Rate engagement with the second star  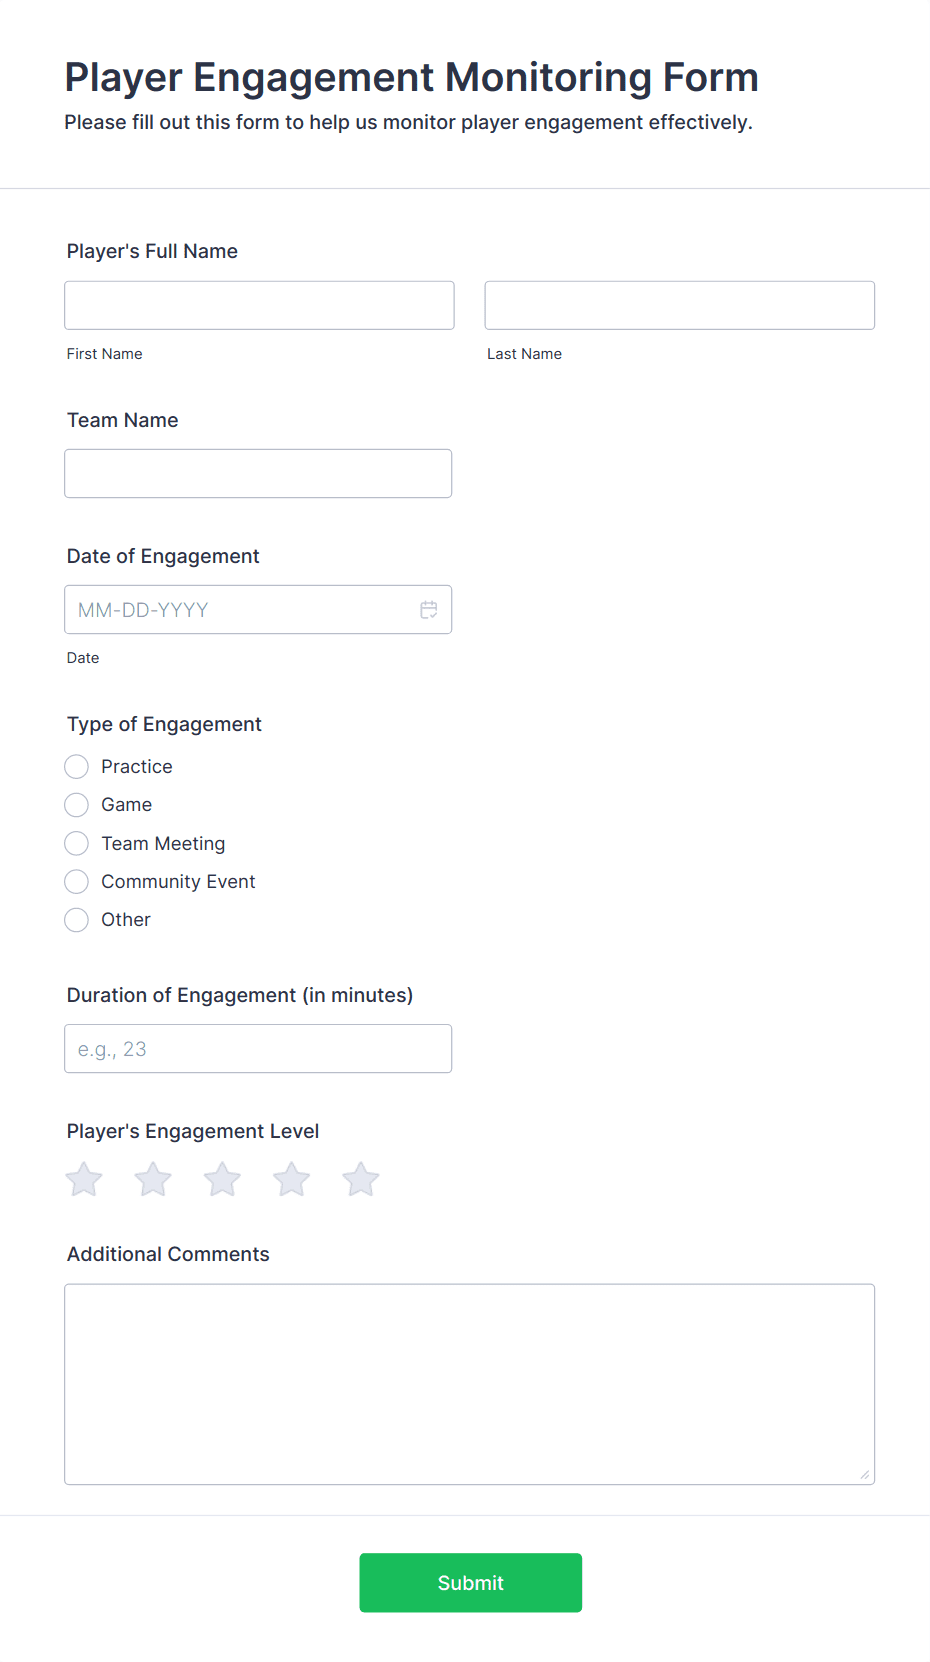point(153,1180)
